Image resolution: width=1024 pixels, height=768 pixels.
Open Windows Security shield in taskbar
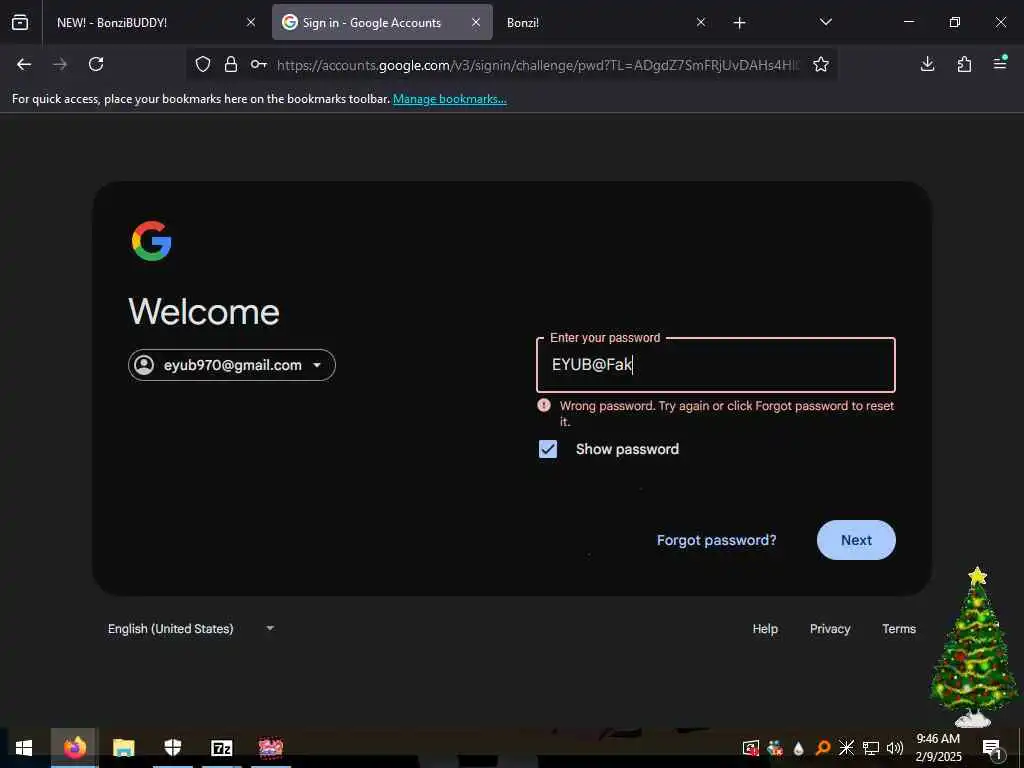coord(172,748)
